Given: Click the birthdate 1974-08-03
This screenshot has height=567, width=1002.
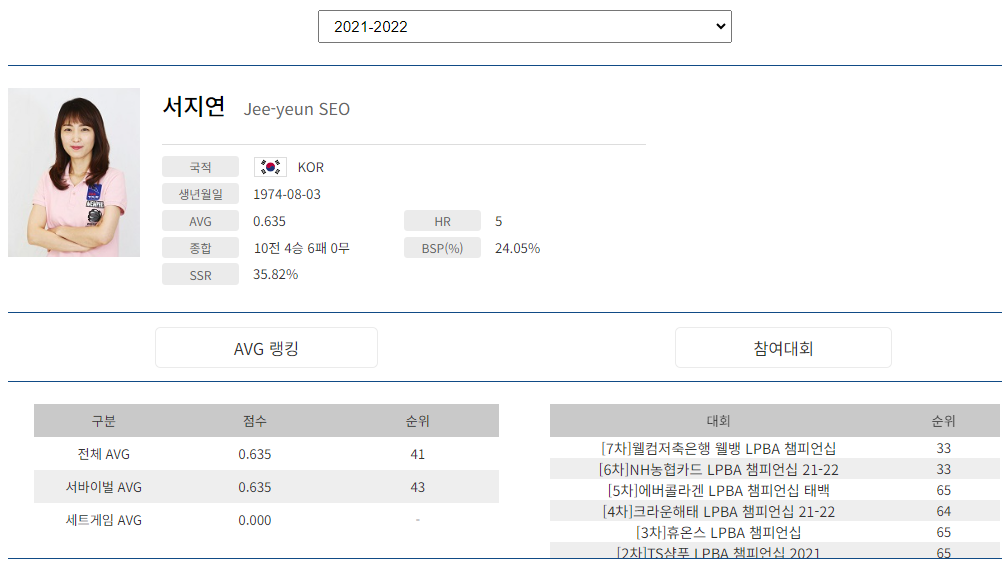Looking at the screenshot, I should tap(287, 194).
